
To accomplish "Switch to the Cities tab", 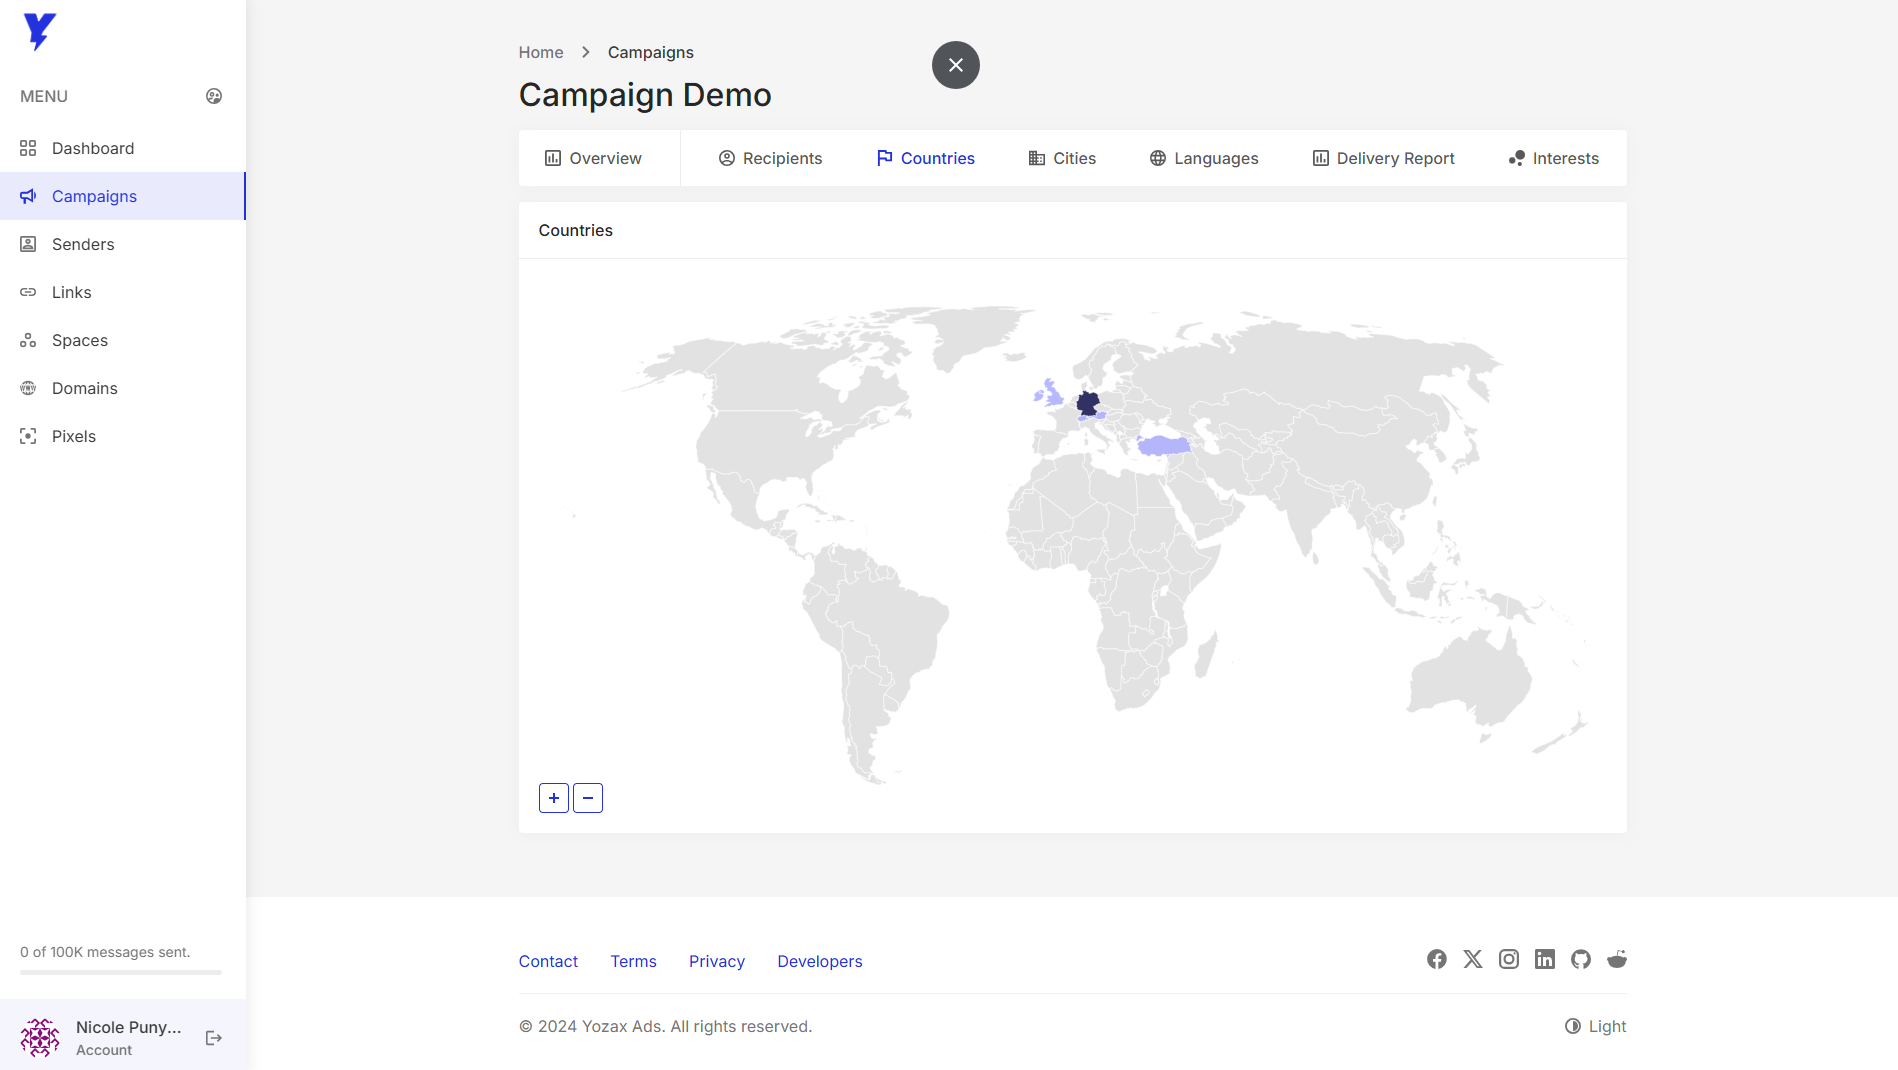I will click(1062, 158).
